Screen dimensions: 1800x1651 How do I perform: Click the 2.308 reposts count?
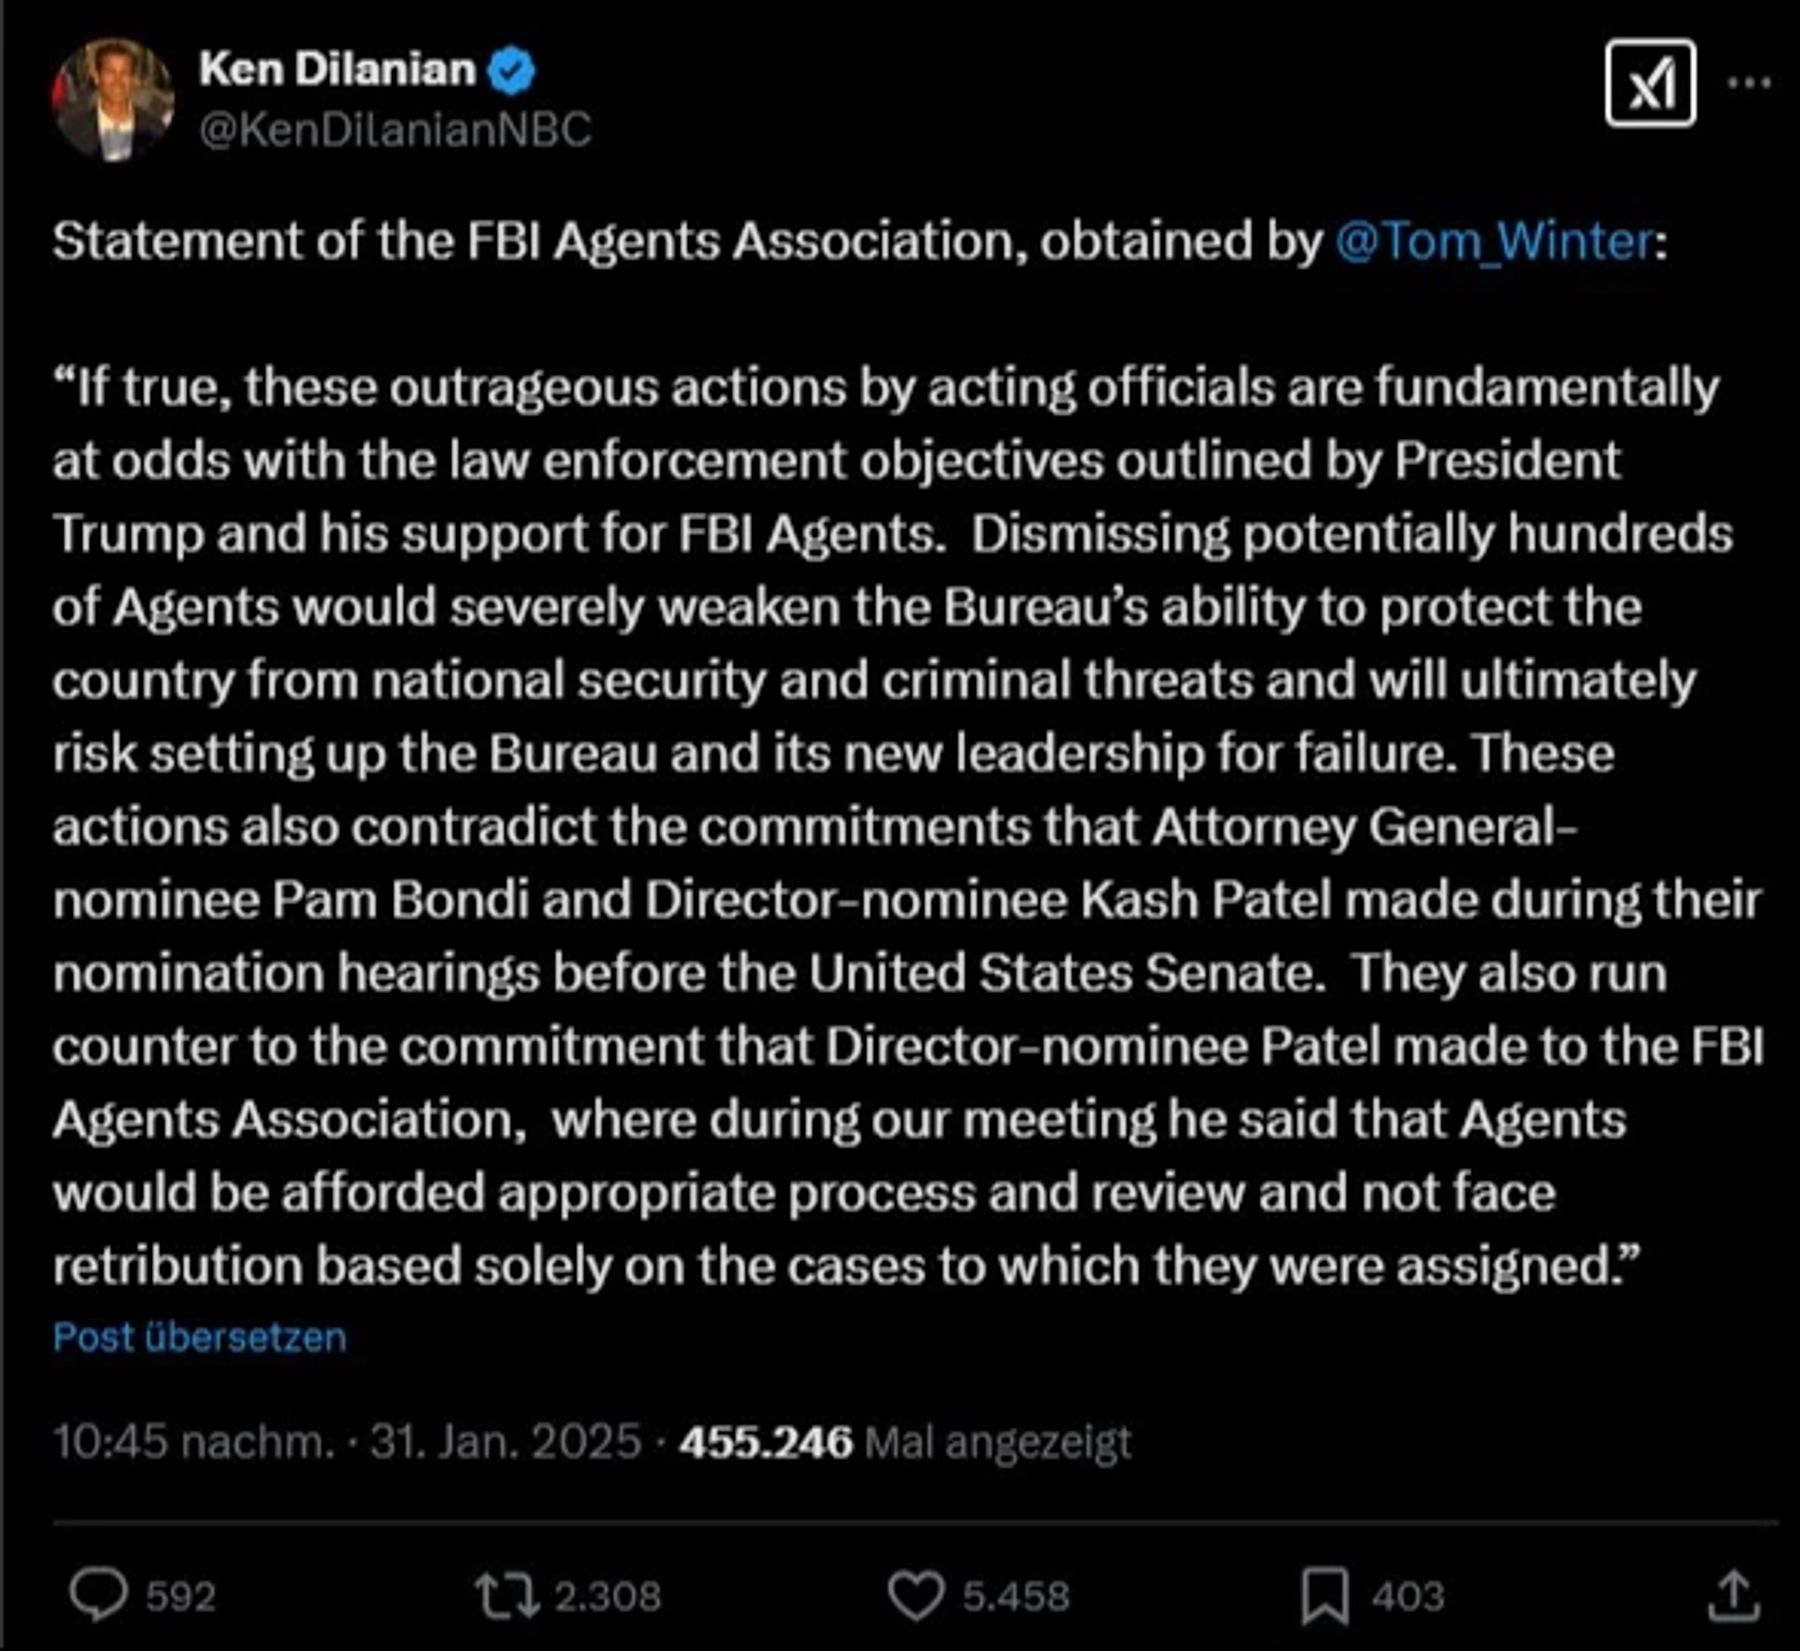[x=608, y=1596]
